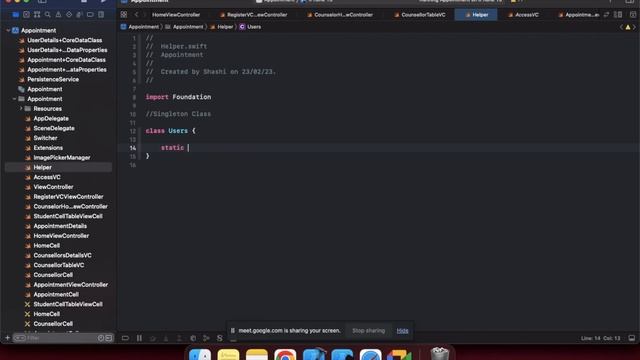Open the AppDelegate file
The height and width of the screenshot is (360, 640).
click(51, 119)
